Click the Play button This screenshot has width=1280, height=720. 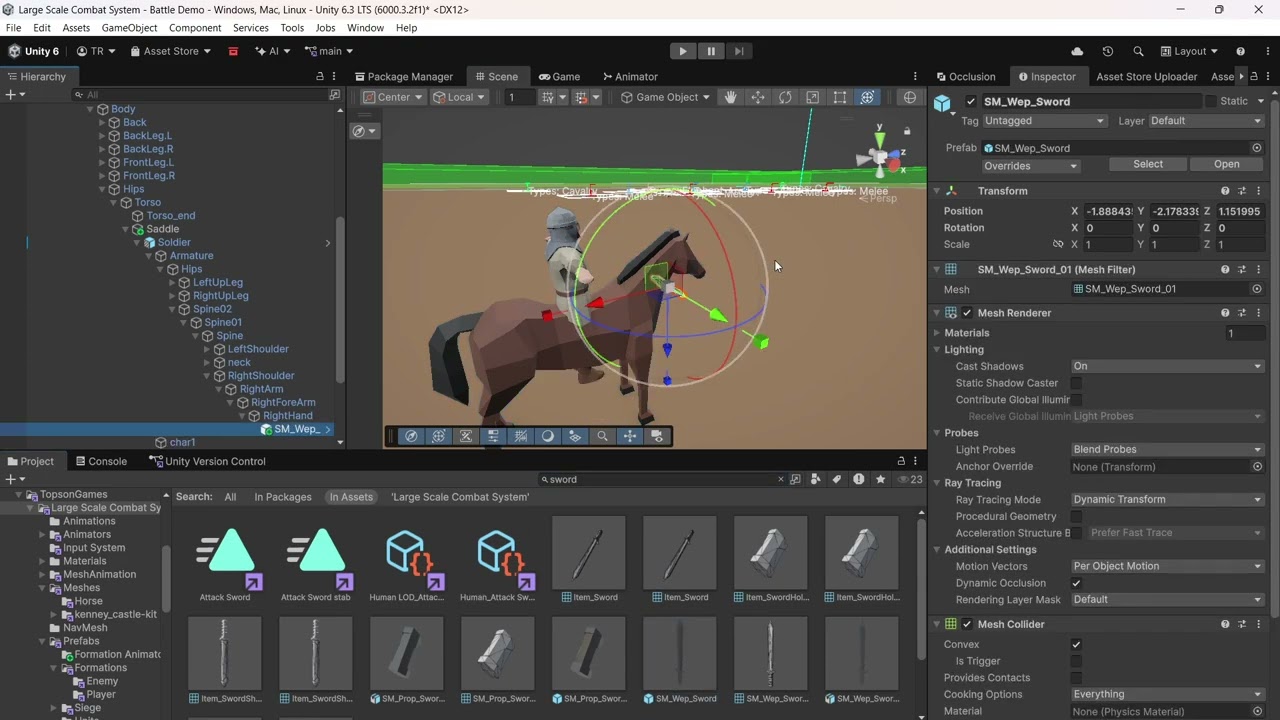(683, 51)
